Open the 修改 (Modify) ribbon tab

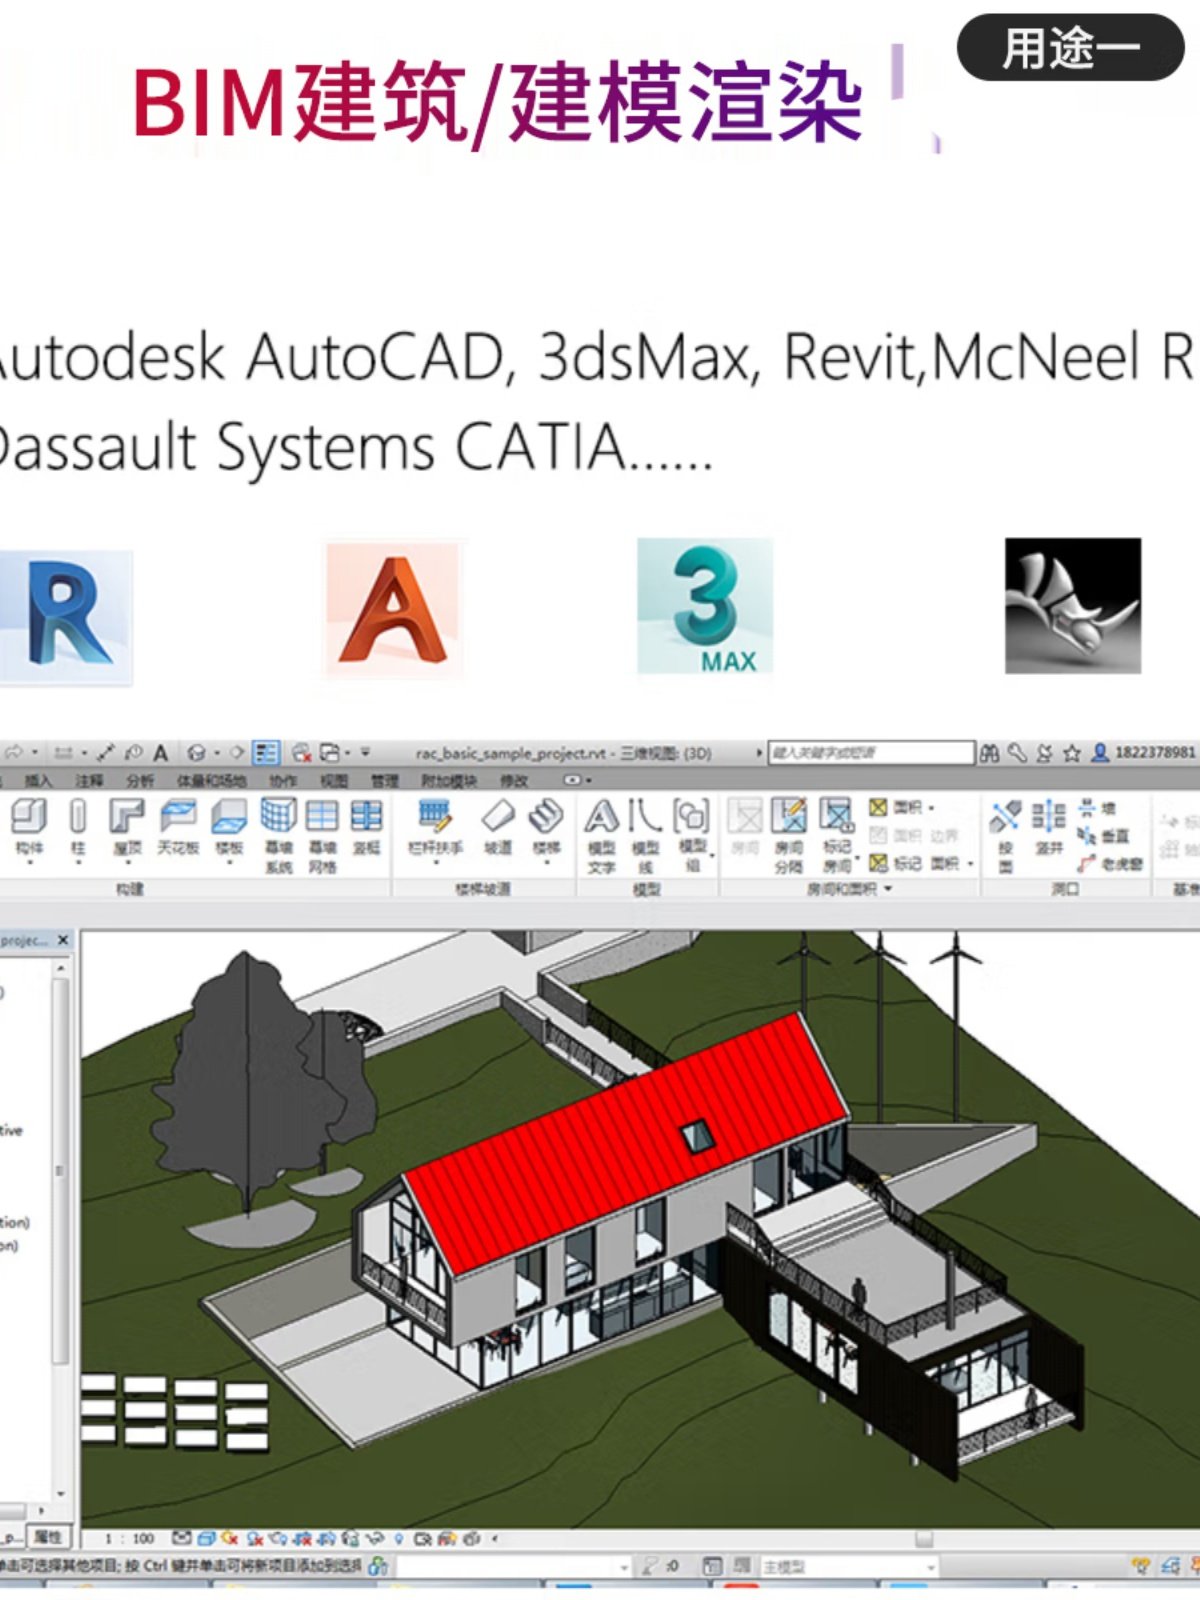[514, 780]
